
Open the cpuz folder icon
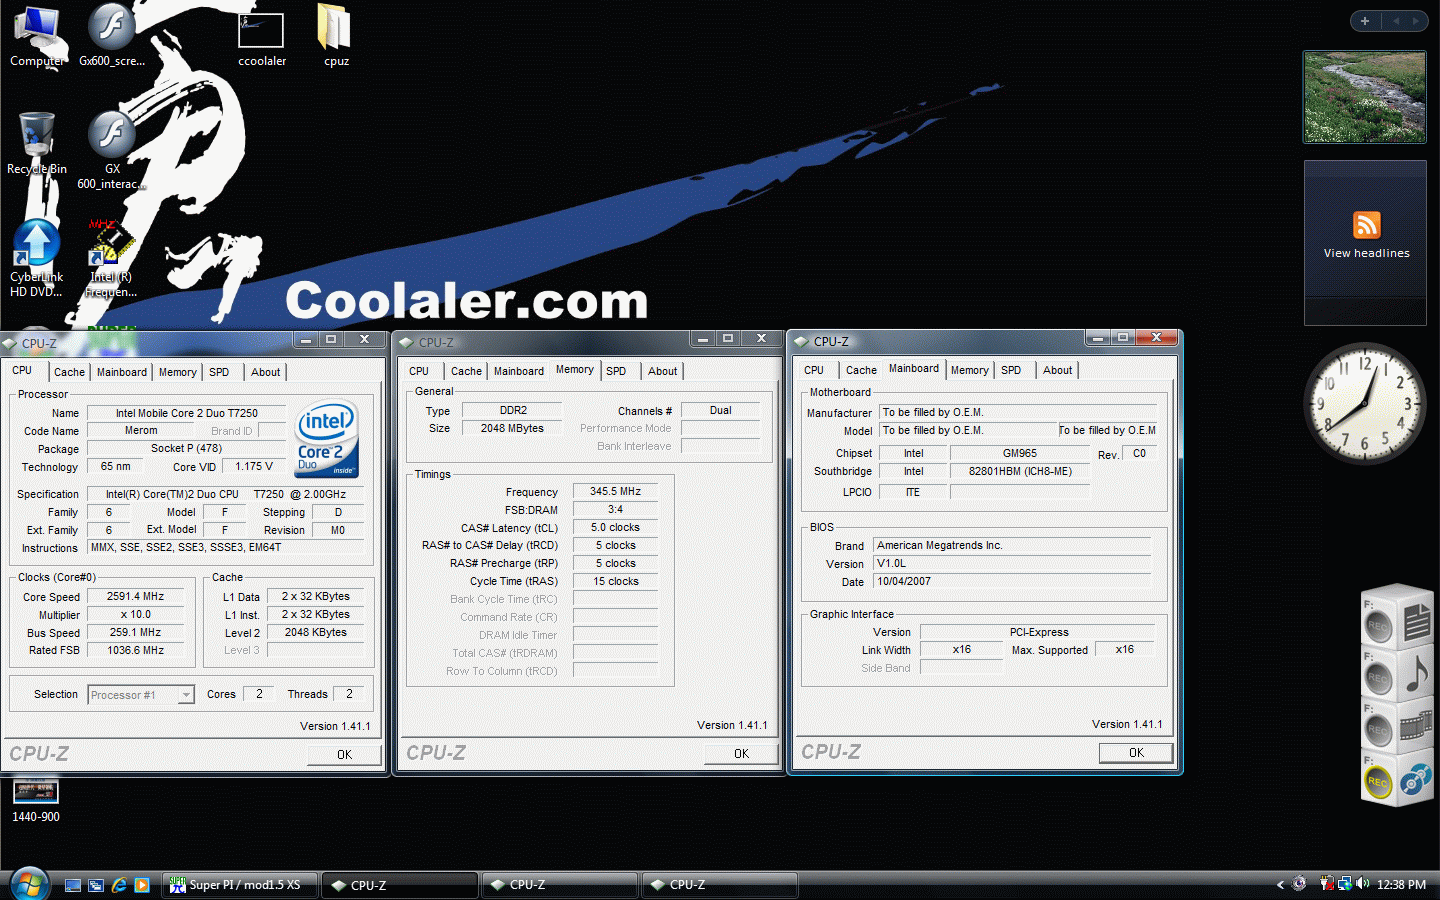[x=336, y=35]
